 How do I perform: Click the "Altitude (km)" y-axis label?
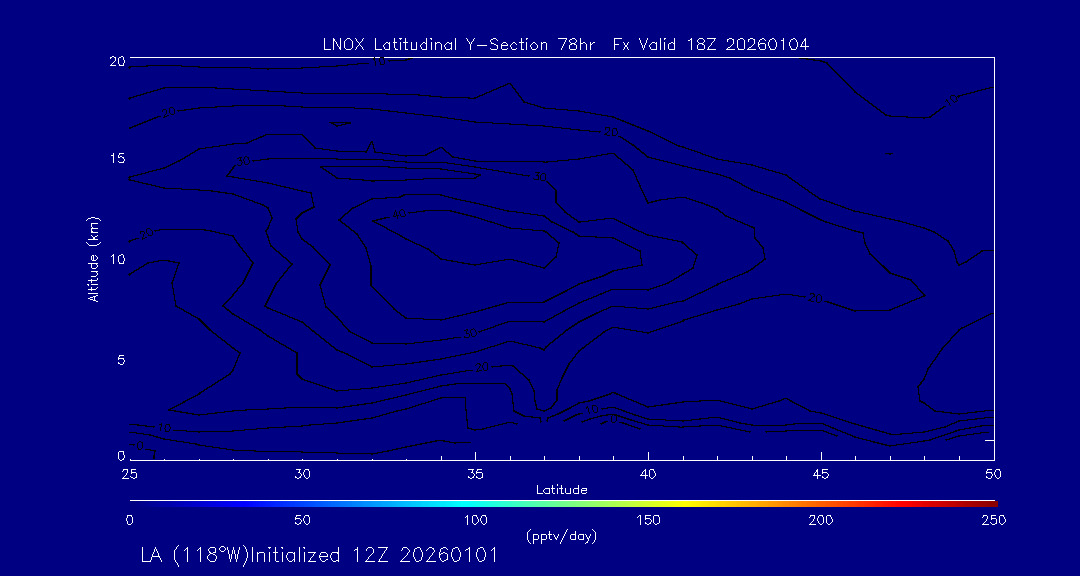(94, 258)
